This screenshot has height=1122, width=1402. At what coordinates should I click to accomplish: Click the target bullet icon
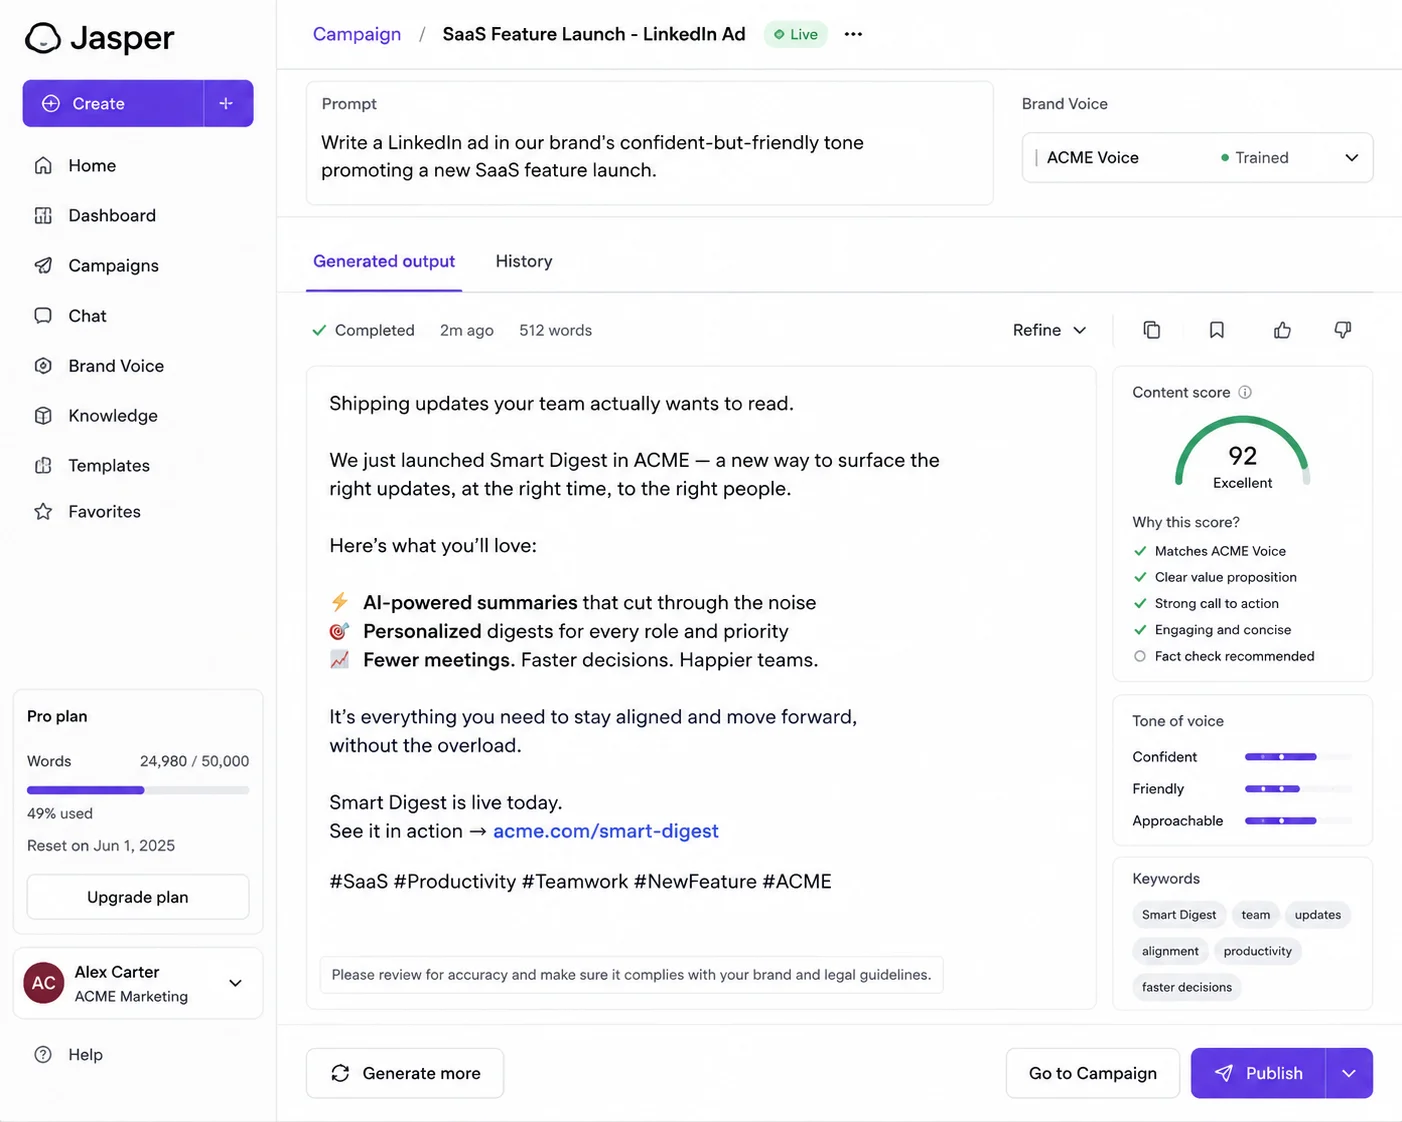[340, 631]
